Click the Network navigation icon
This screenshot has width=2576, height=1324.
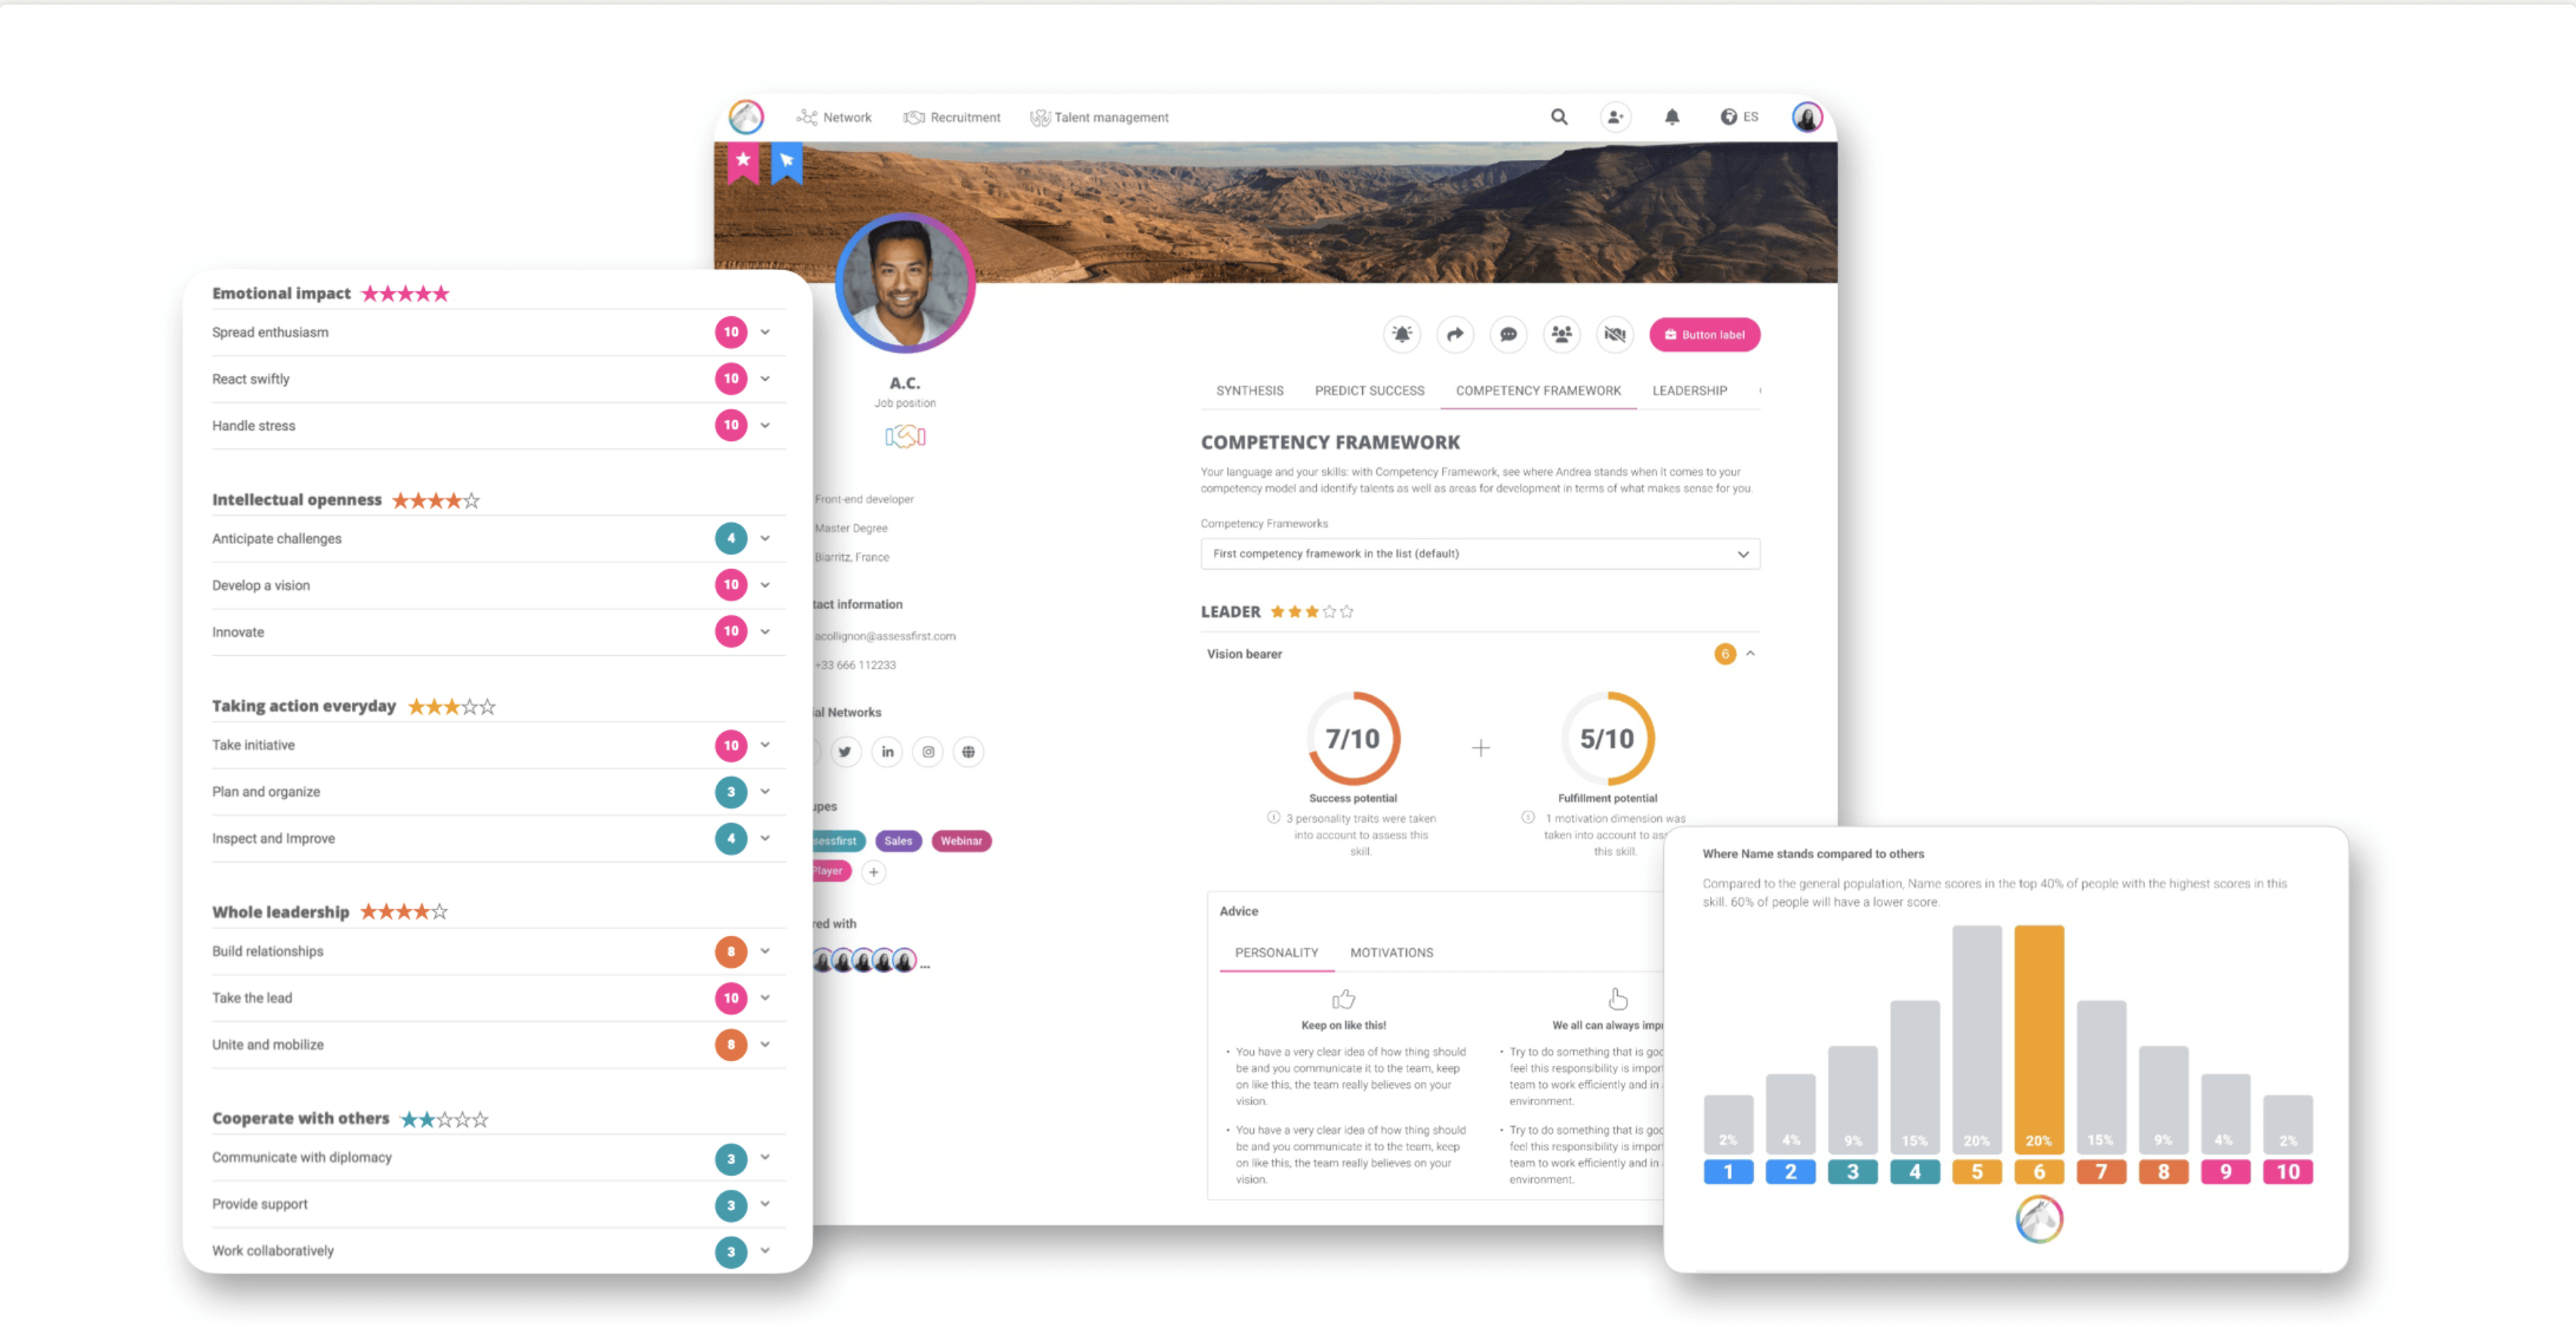tap(809, 115)
